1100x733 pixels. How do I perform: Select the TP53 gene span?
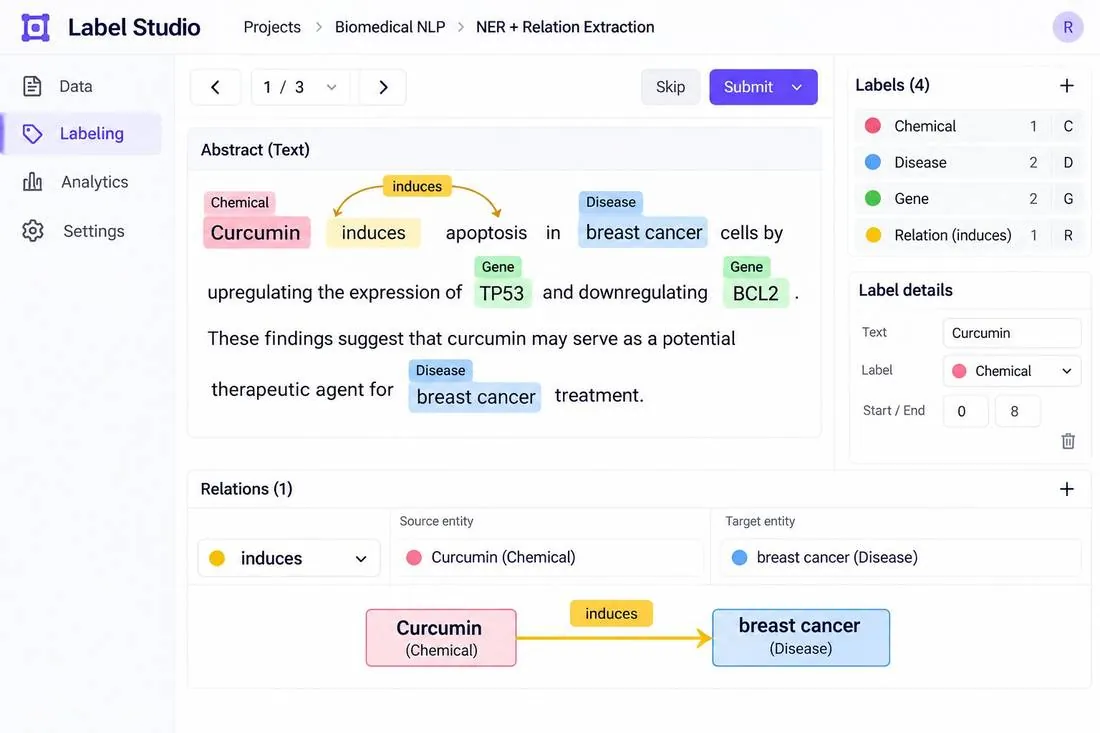click(502, 292)
